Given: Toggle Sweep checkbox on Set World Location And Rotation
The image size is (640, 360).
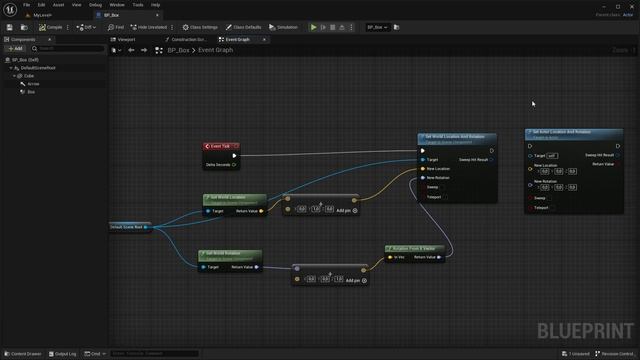Looking at the screenshot, I should (442, 187).
